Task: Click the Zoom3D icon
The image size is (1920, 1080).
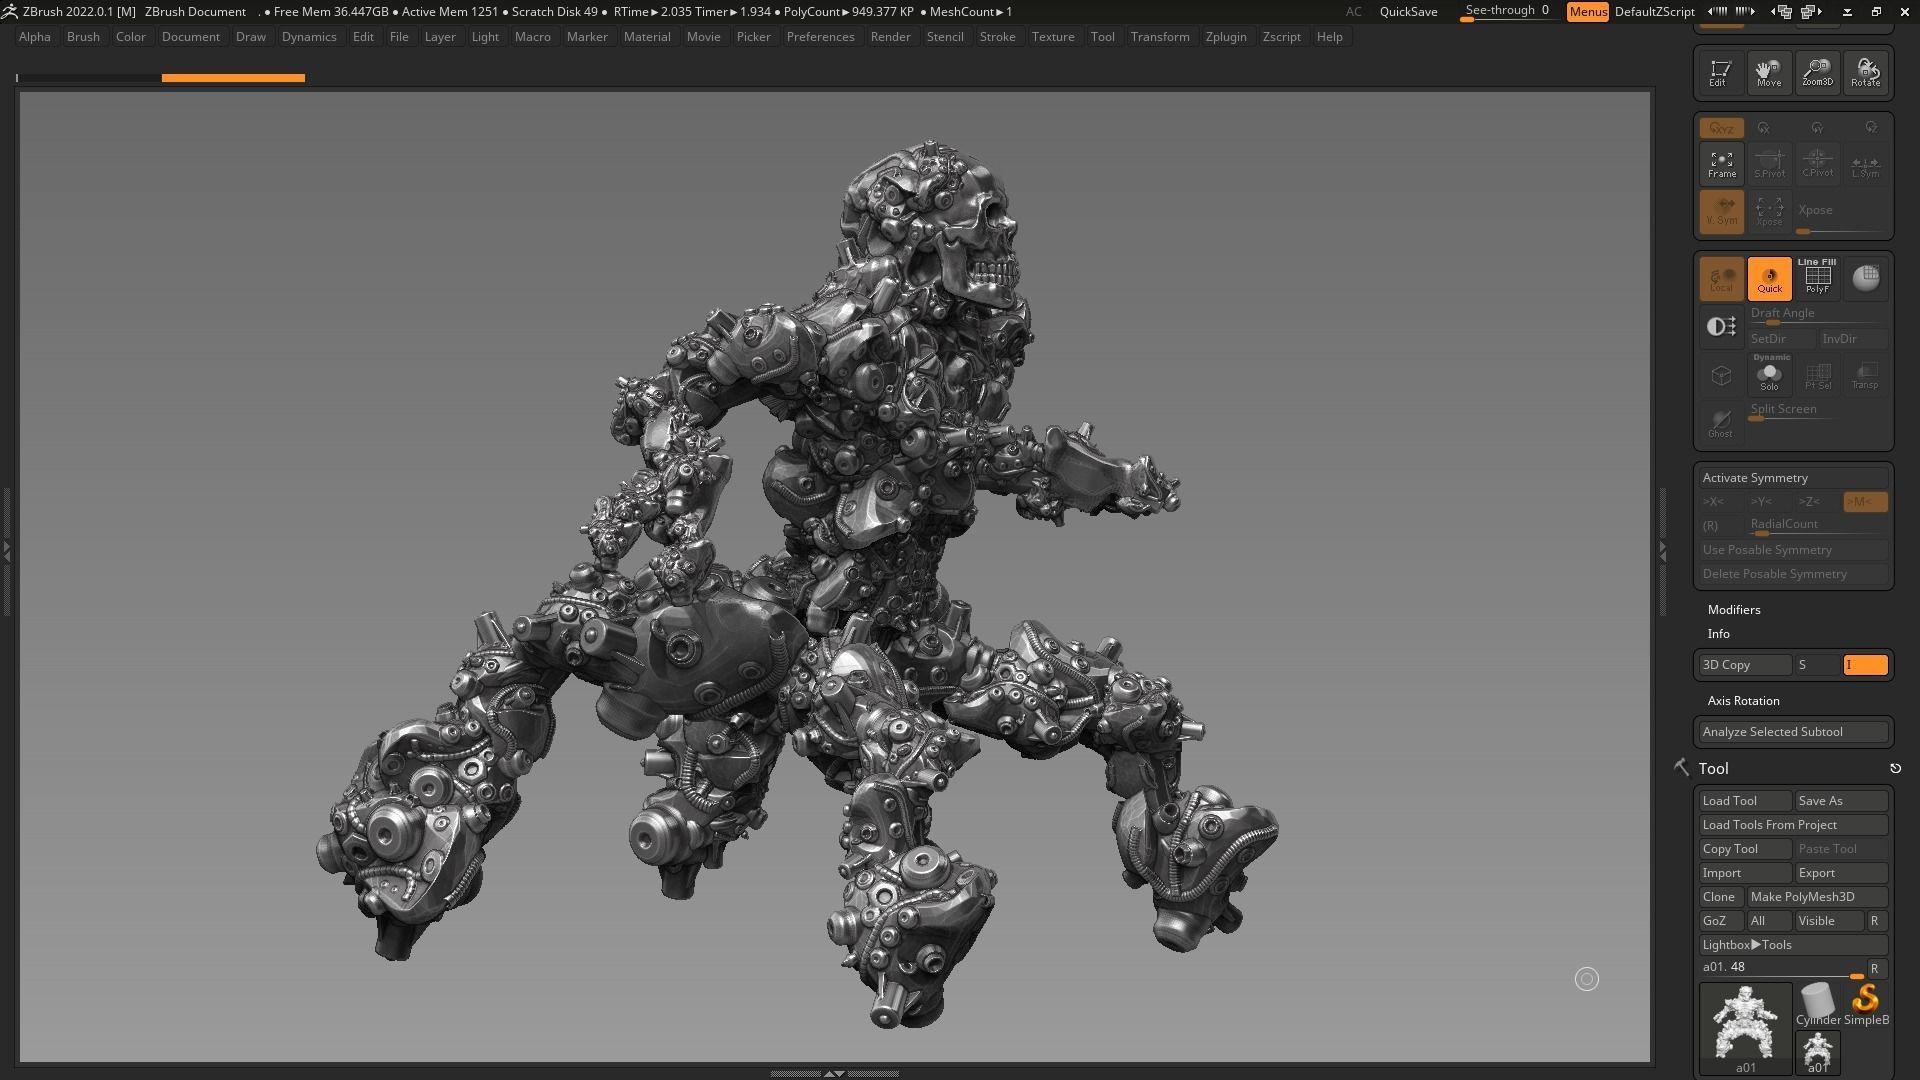Action: click(1817, 72)
